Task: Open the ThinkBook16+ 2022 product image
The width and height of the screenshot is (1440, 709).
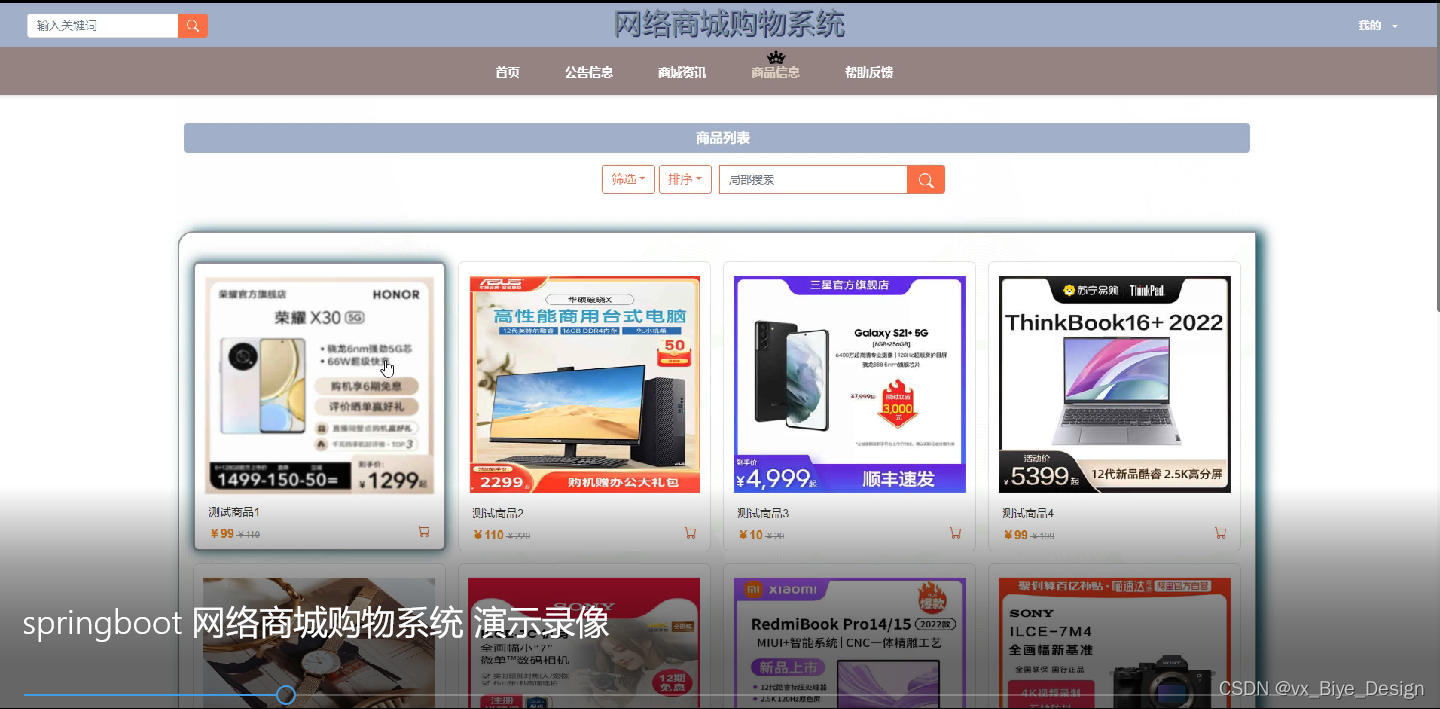Action: 1115,385
